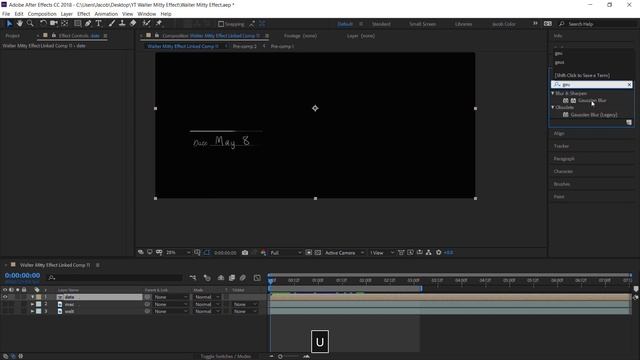Click label color swatch of date layer
This screenshot has width=640, height=360.
(x=38, y=297)
